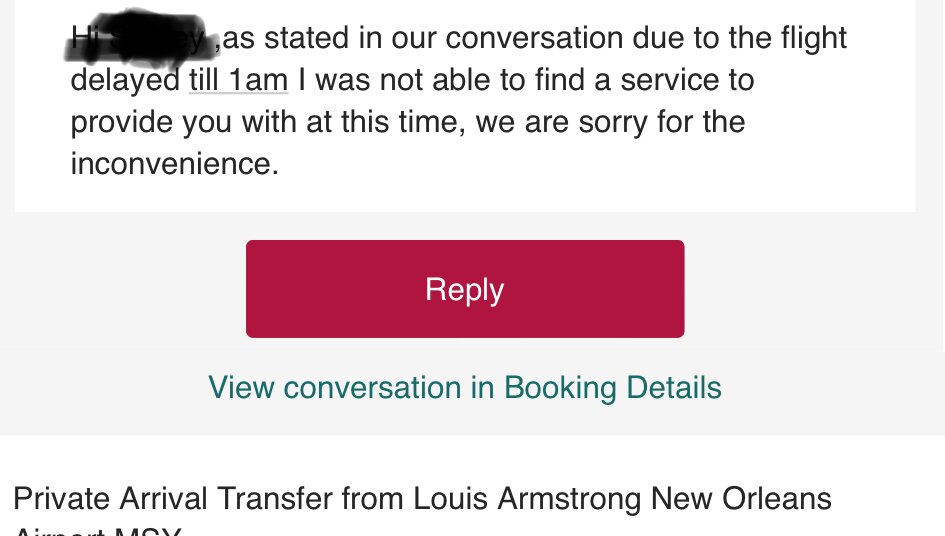Click the words "Private Arrival Transfer"
Viewport: 945px width, 536px height.
coord(172,499)
